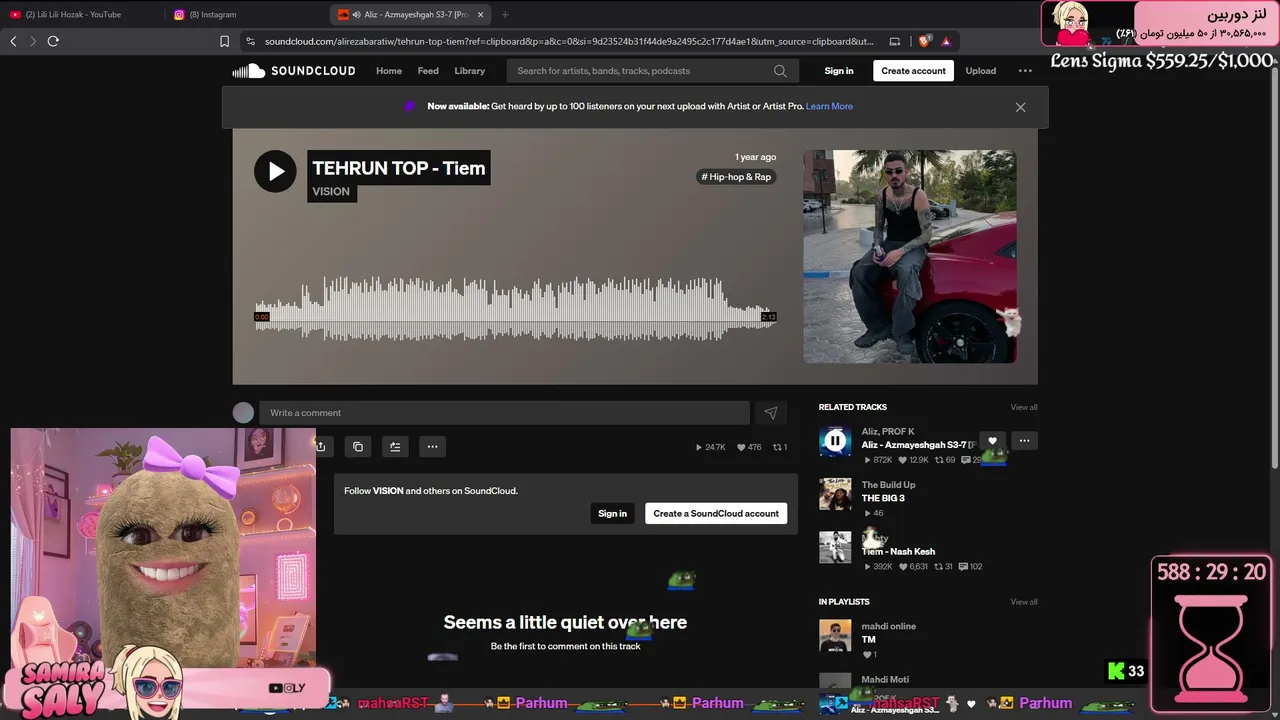Like the Aliz - Azmayeshgah related track
This screenshot has height=720, width=1280.
[x=992, y=440]
